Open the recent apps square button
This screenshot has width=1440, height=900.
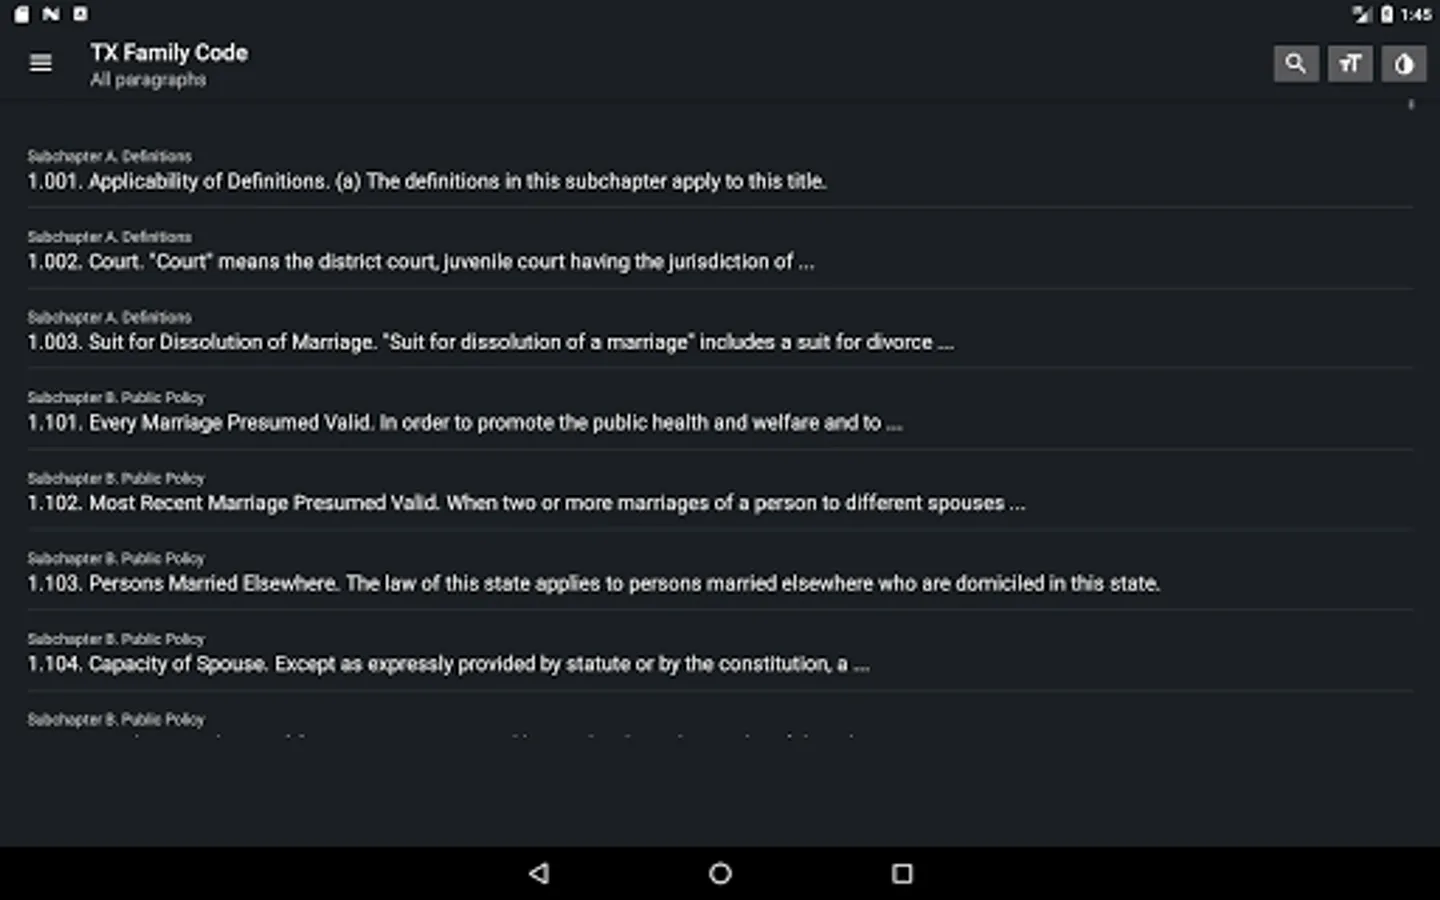[x=902, y=873]
